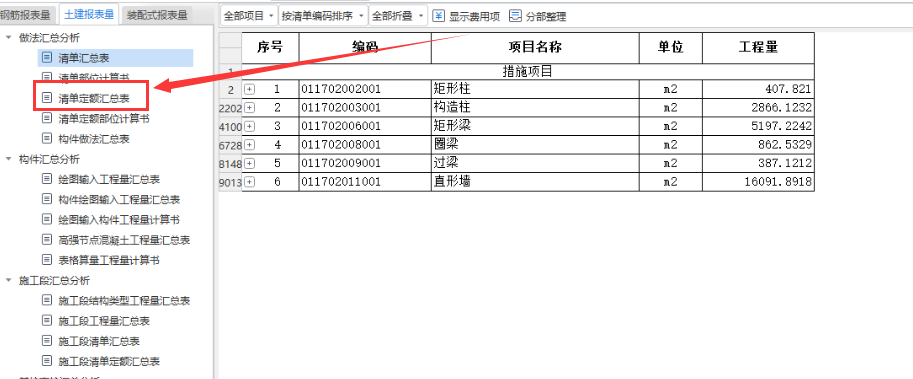
Task: Switch to 钢筋报表量 tab
Action: click(x=25, y=15)
